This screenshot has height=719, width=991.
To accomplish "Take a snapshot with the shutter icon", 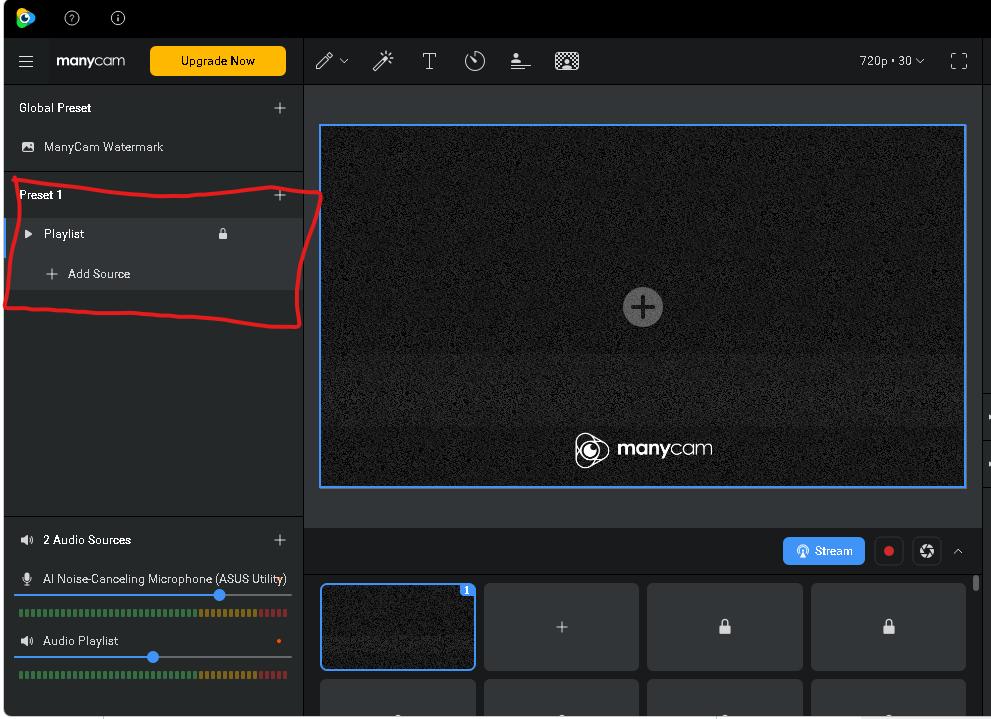I will pos(927,551).
